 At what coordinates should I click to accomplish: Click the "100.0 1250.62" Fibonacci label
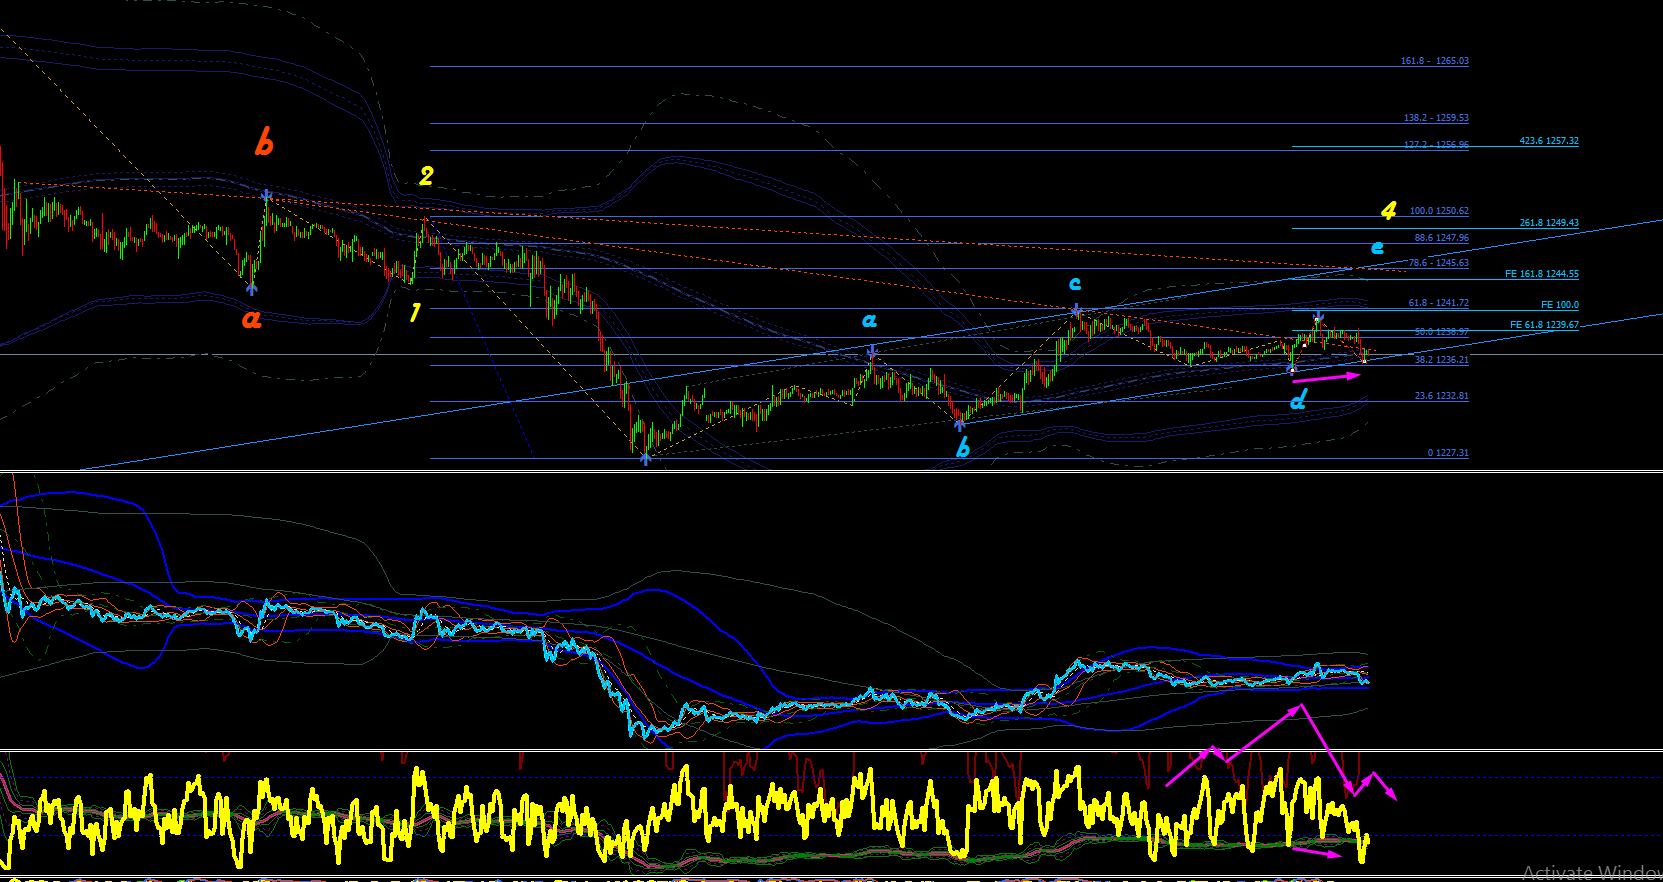[1439, 211]
